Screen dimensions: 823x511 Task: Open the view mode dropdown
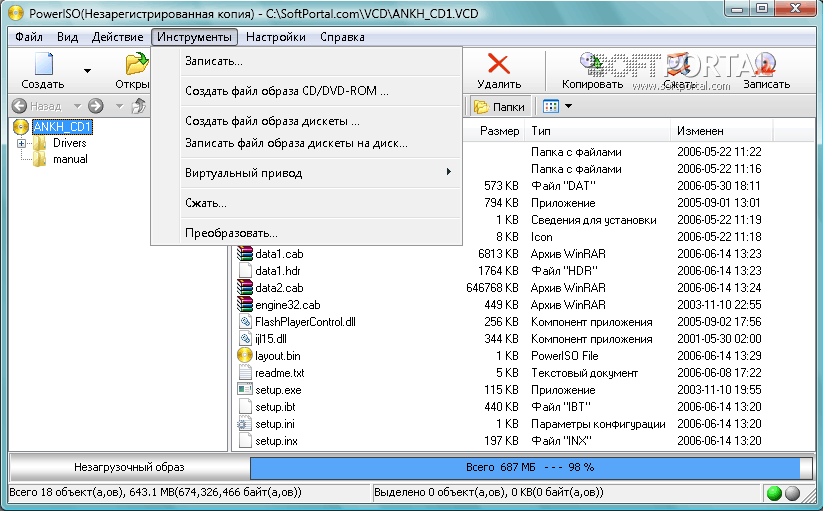tap(568, 106)
